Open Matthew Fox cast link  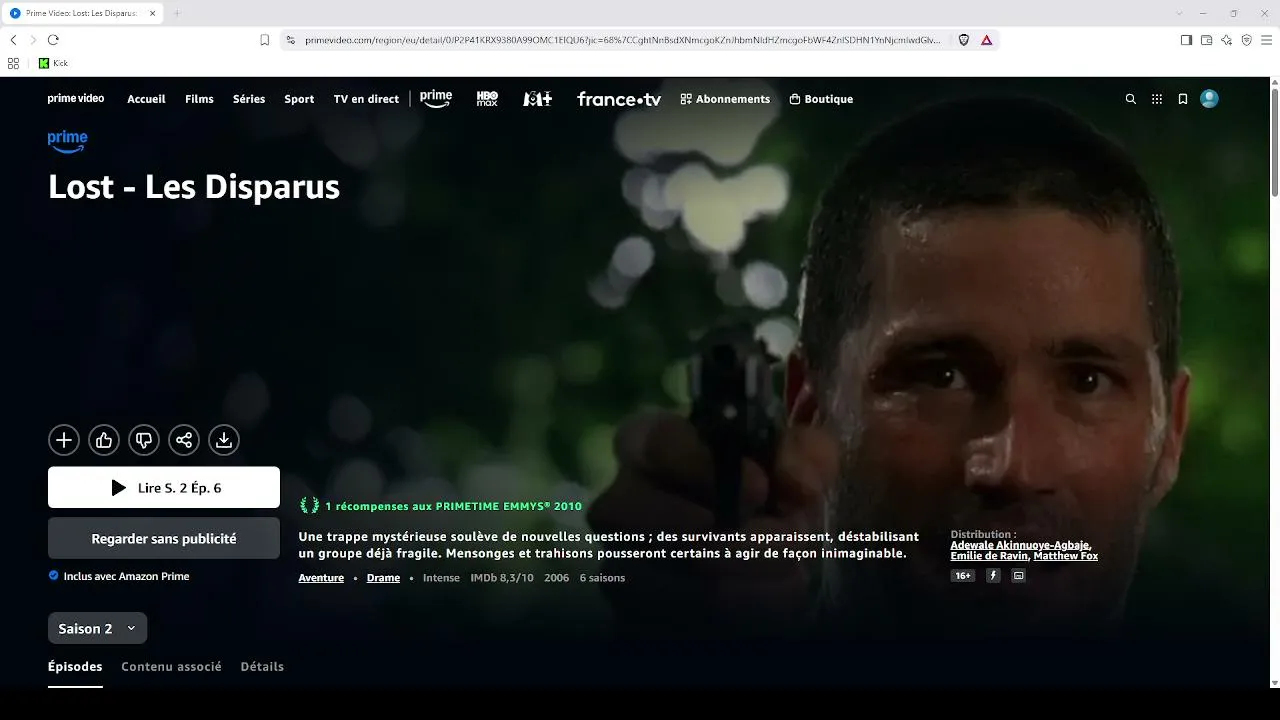point(1066,556)
